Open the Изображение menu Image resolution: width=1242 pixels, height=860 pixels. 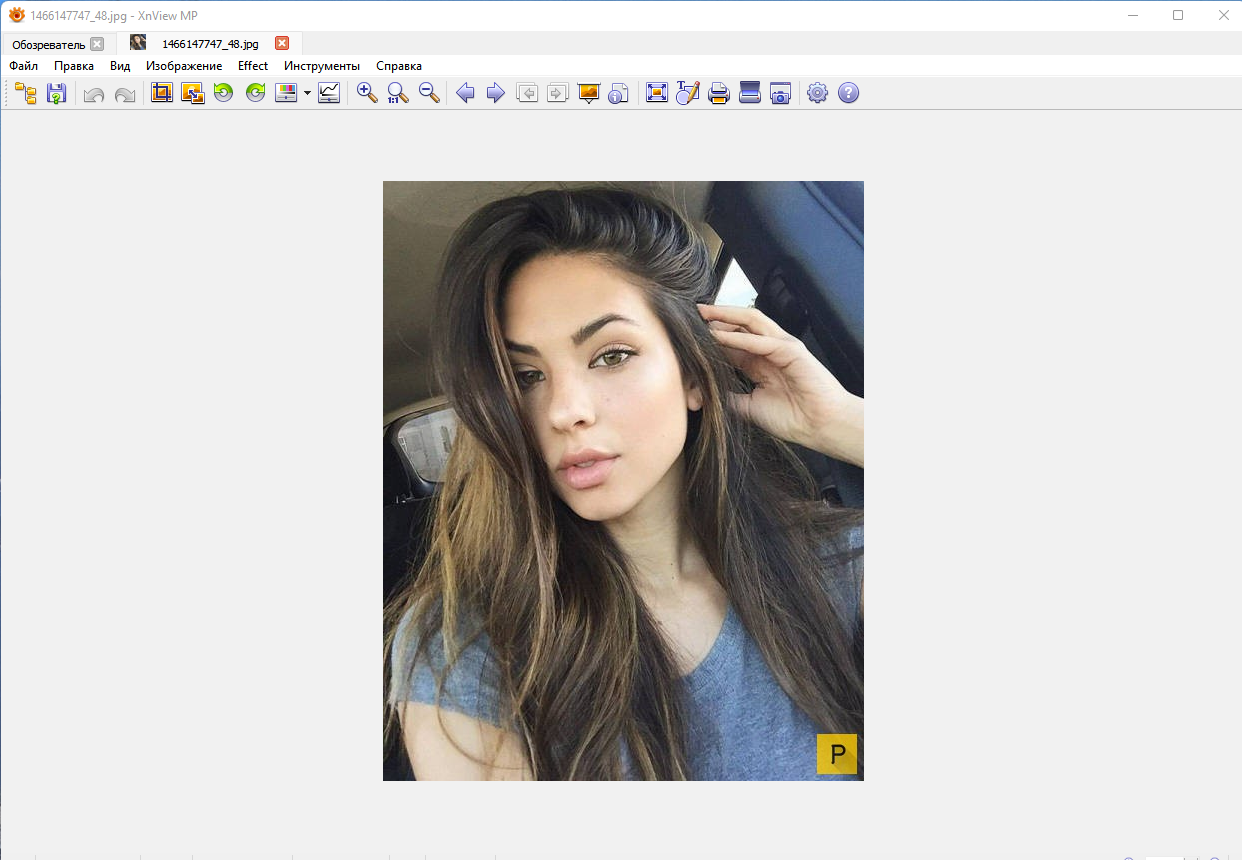(184, 66)
